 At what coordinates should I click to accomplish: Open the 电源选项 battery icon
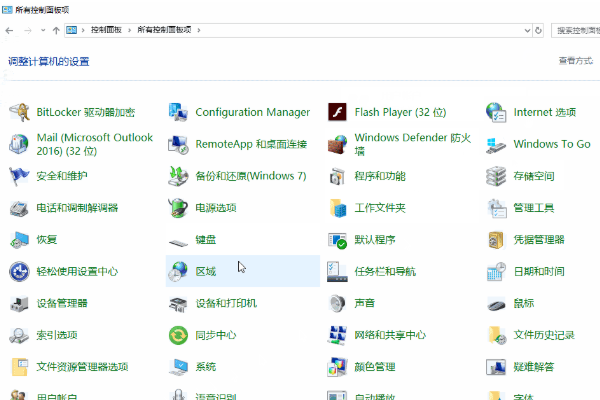[x=178, y=208]
